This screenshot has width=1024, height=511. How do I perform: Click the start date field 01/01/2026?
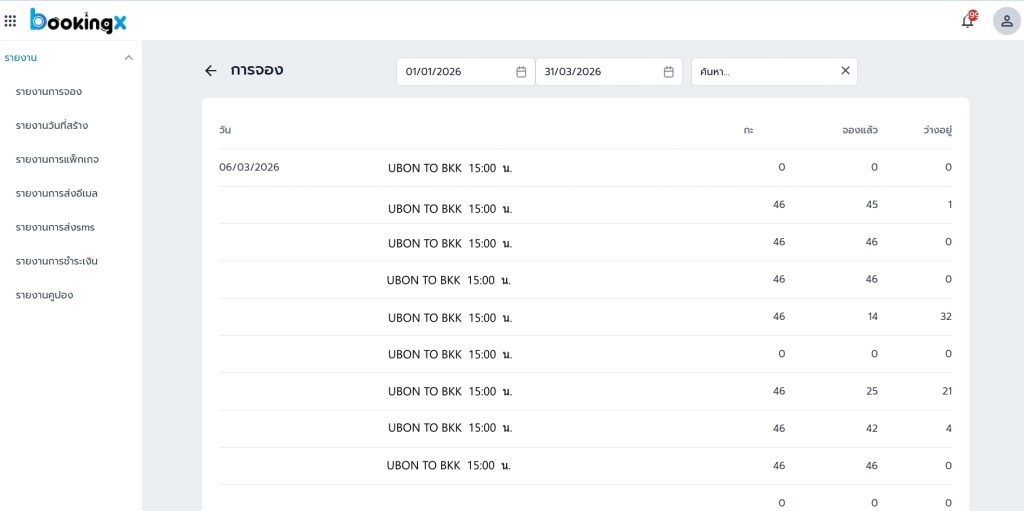[455, 72]
